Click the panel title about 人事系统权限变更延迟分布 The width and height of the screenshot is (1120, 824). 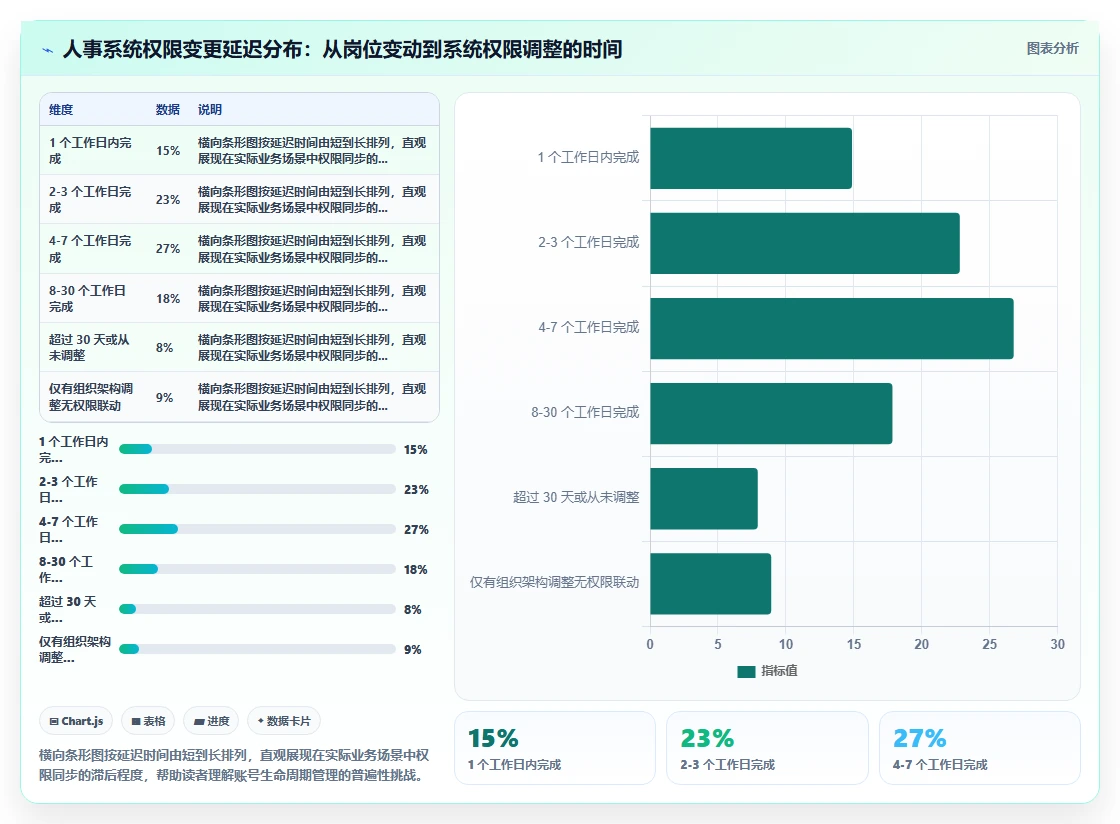[343, 49]
